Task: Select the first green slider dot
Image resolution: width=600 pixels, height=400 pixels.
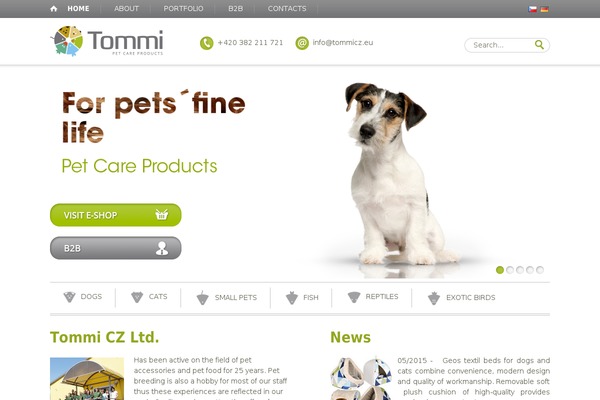Action: [x=500, y=270]
